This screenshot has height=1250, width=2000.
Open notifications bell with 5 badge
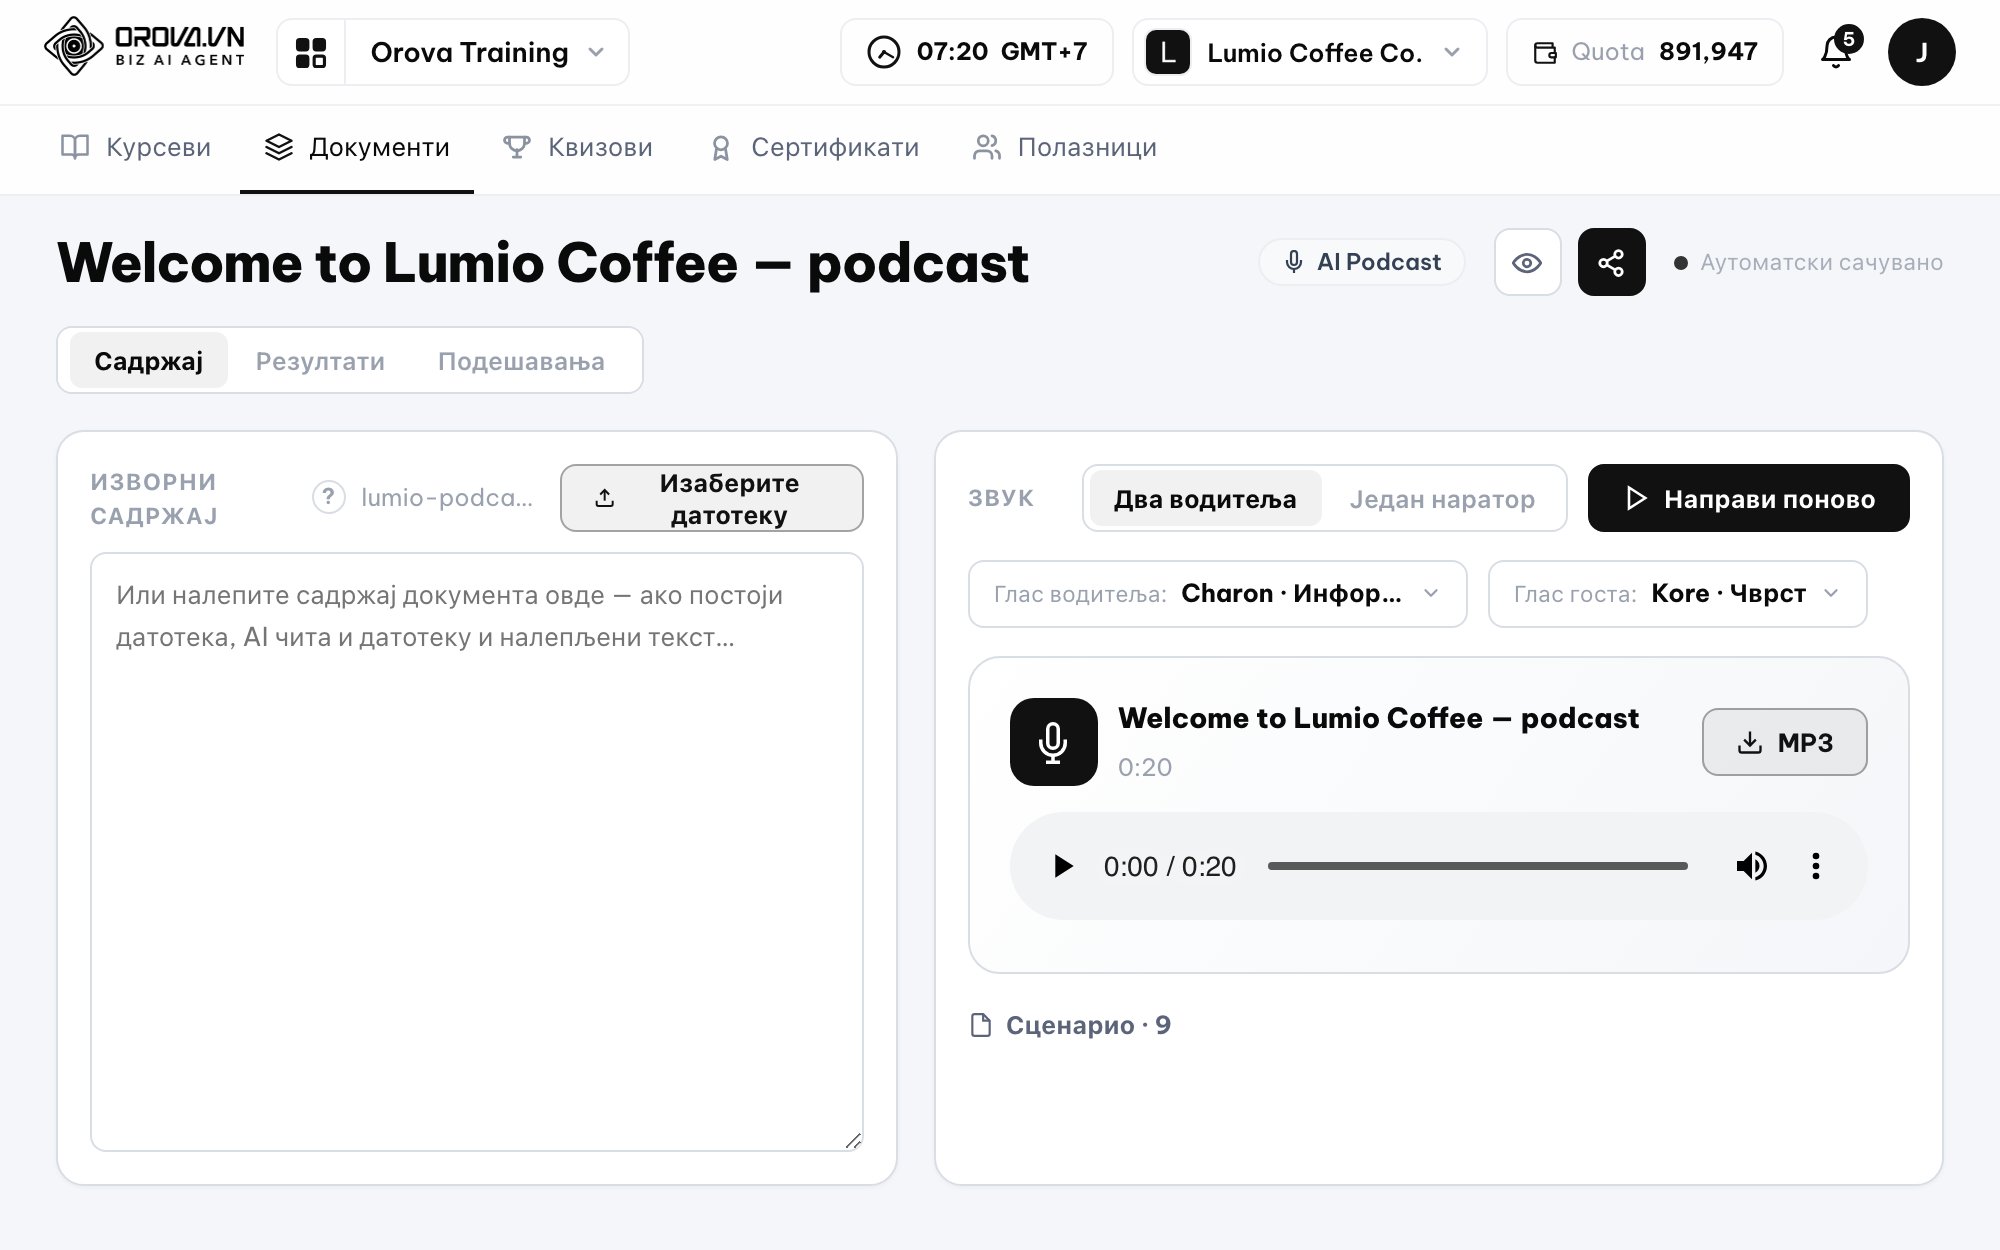[x=1838, y=49]
